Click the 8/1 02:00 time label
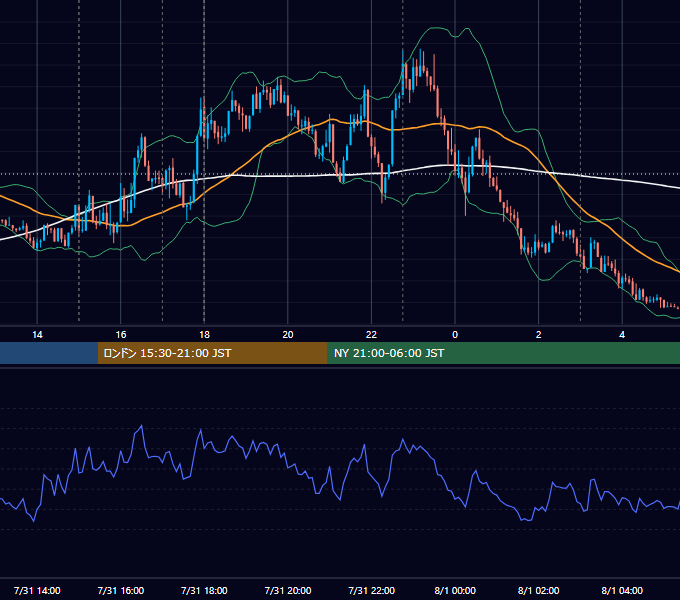 click(x=539, y=590)
